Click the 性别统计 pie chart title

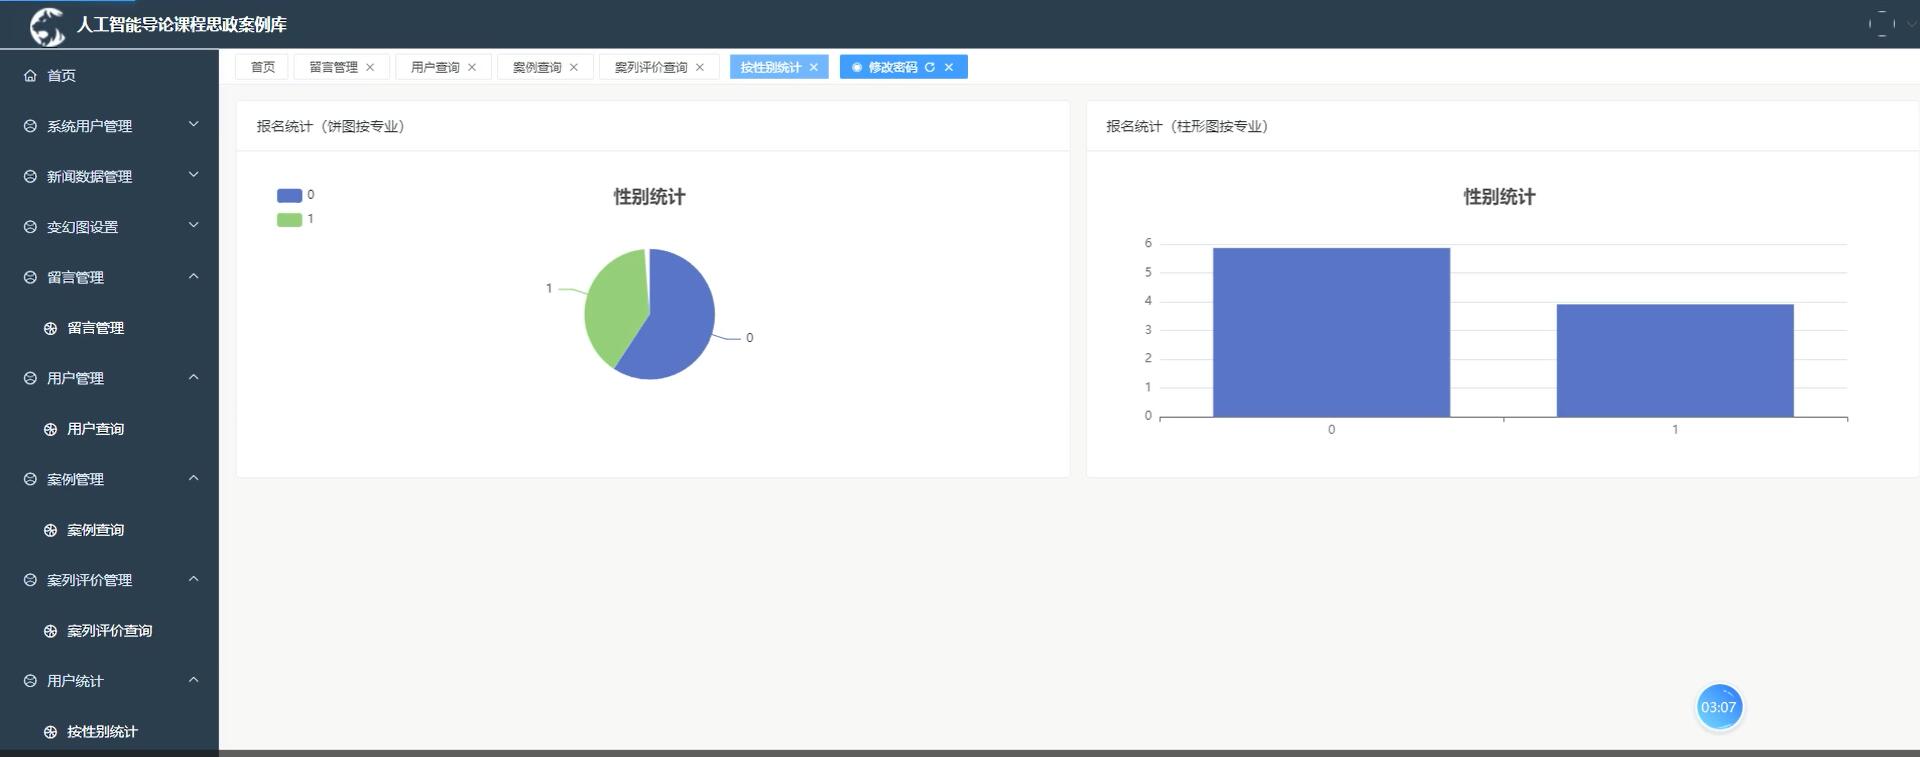[x=650, y=197]
